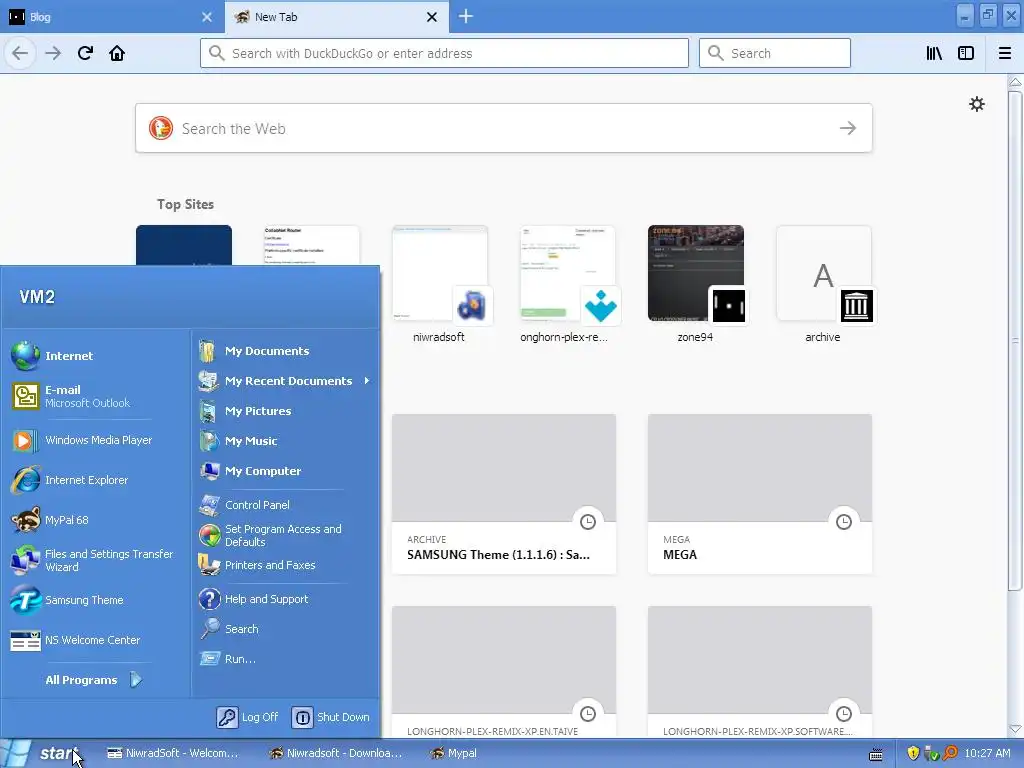Open Printers and Faxes
The width and height of the screenshot is (1024, 768).
(285, 565)
